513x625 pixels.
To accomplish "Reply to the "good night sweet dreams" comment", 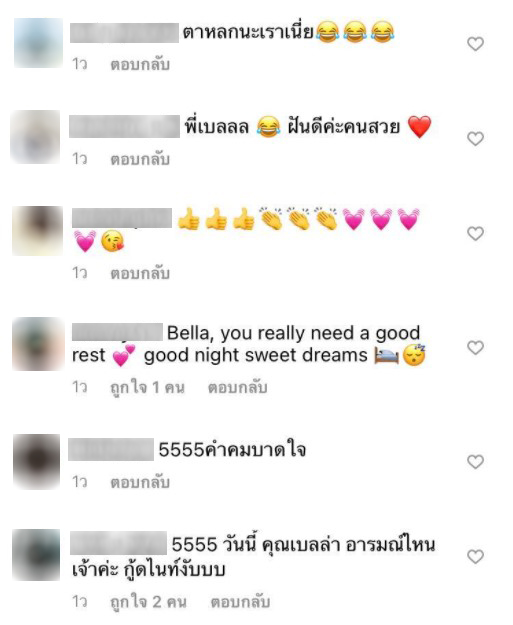I will [237, 387].
